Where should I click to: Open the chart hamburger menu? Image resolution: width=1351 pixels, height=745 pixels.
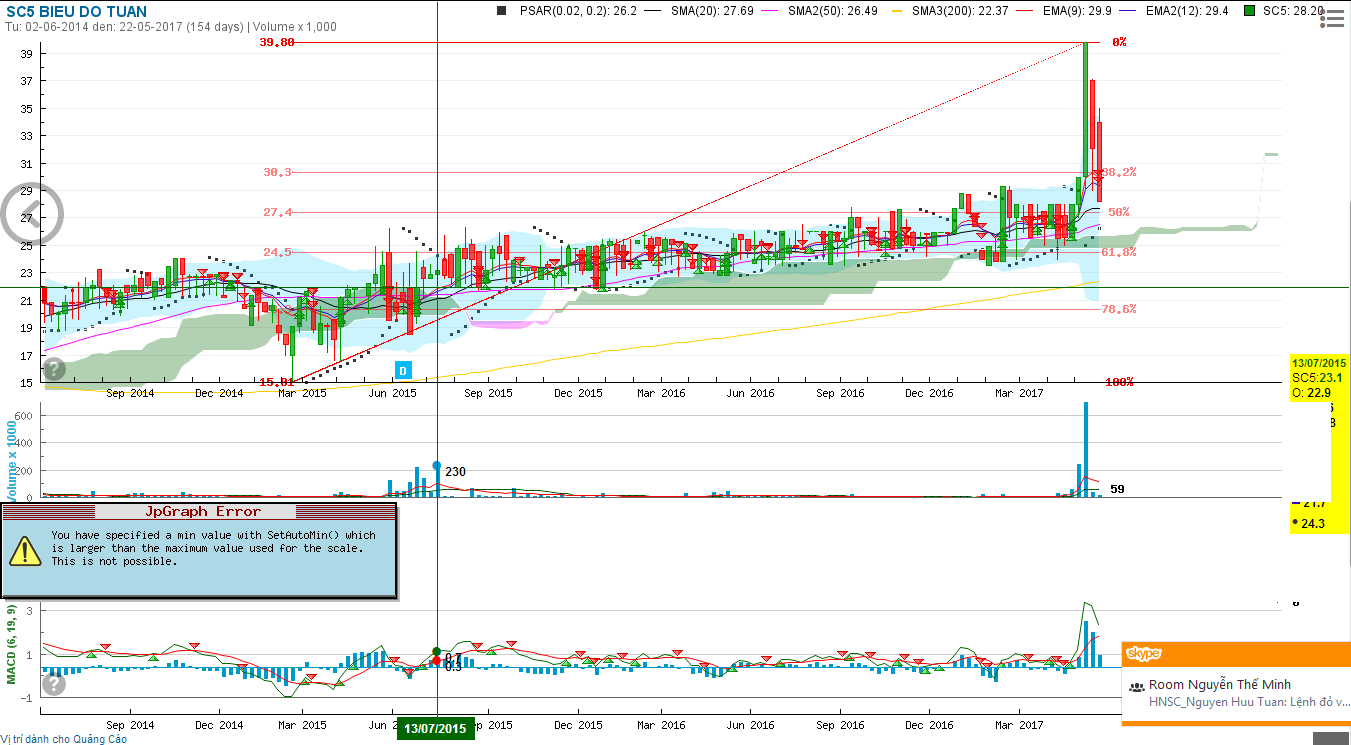tap(1331, 18)
